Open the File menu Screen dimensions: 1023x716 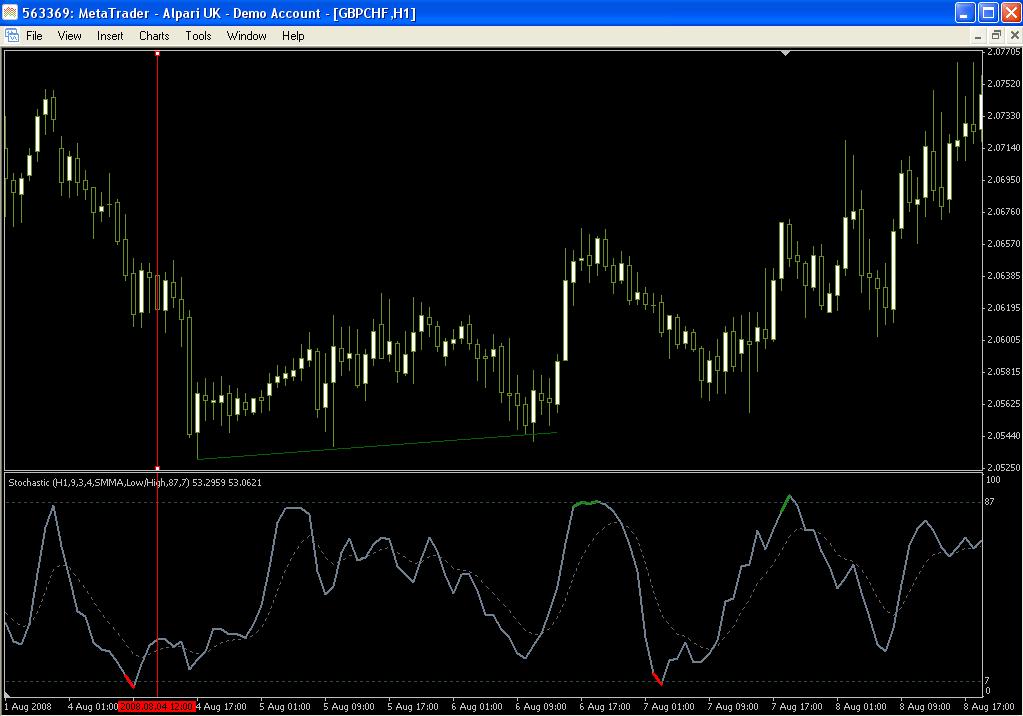[34, 35]
